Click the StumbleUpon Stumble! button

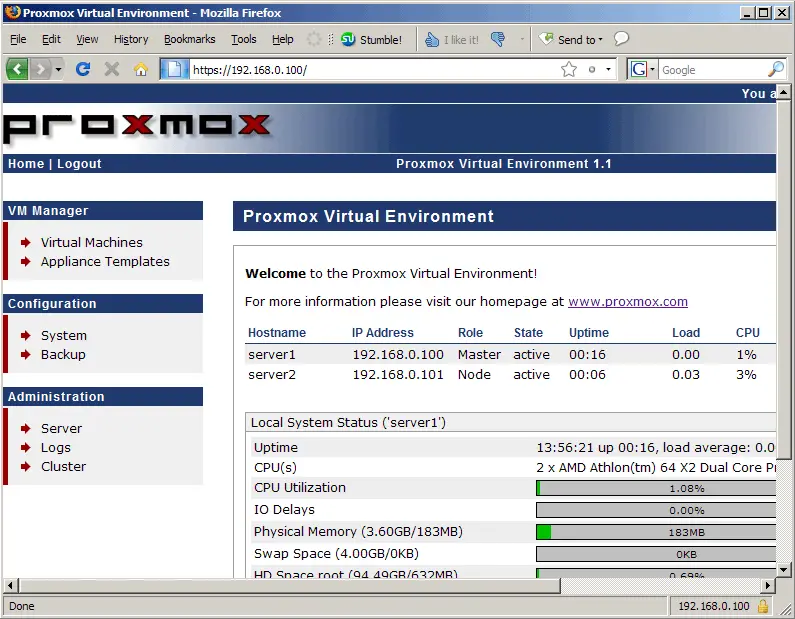pyautogui.click(x=371, y=40)
